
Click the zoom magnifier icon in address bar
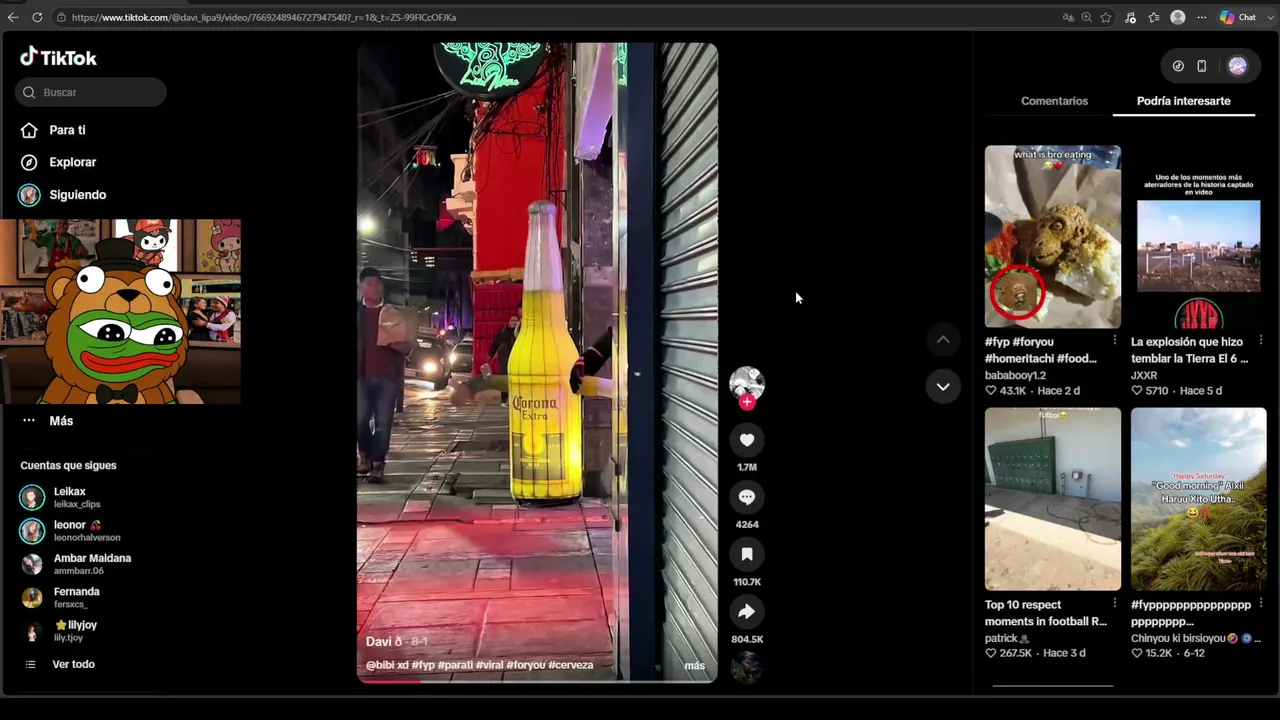pyautogui.click(x=1087, y=17)
